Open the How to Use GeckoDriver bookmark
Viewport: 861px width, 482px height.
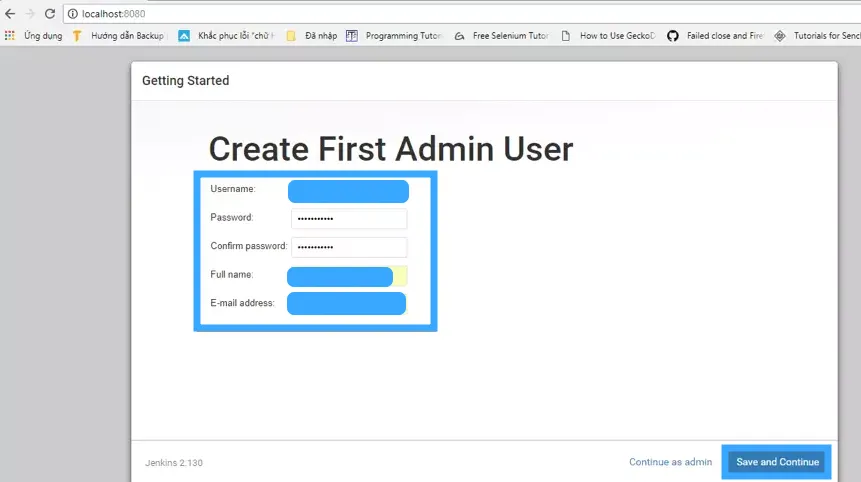click(x=608, y=36)
